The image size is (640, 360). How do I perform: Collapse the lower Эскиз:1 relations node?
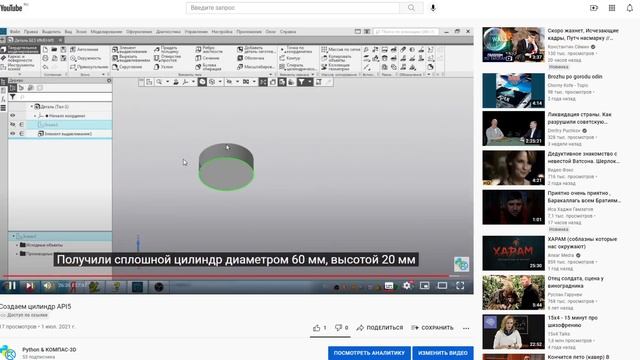point(13,236)
